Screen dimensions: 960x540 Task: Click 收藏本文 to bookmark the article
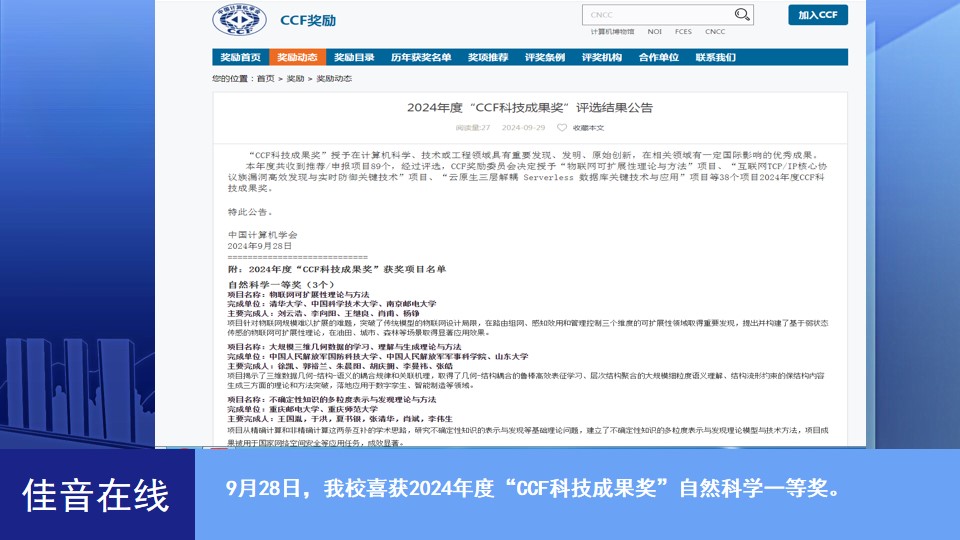588,128
